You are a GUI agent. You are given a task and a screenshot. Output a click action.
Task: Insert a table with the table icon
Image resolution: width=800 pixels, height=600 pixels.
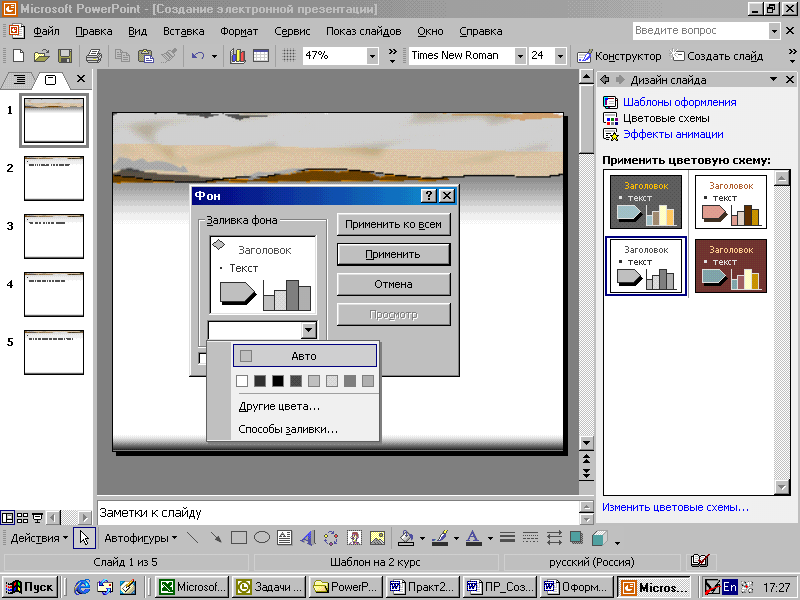click(261, 56)
